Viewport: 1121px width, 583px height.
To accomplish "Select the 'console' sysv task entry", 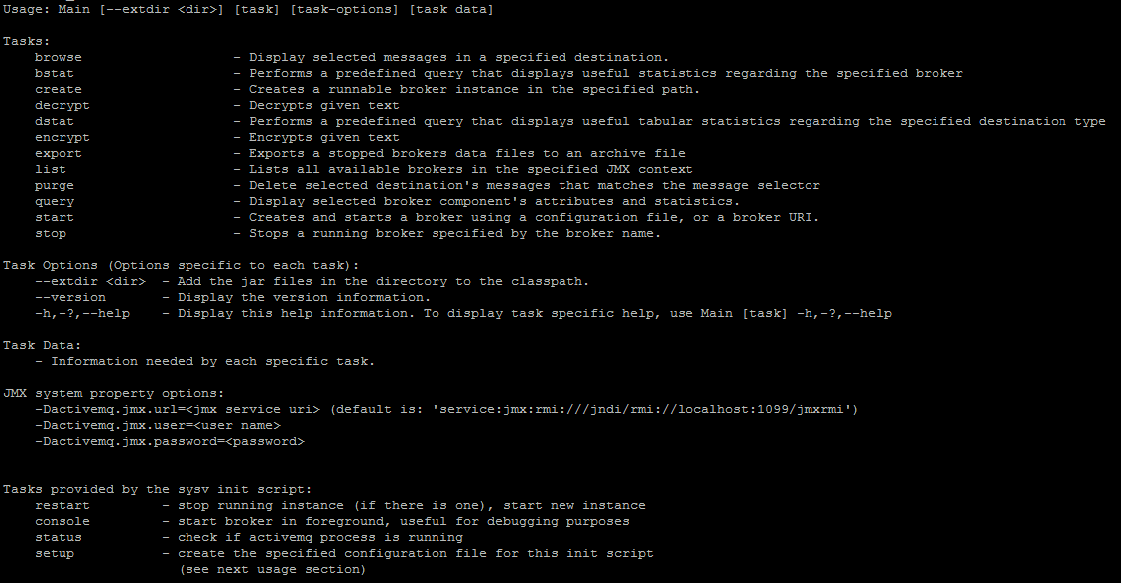I will click(62, 521).
